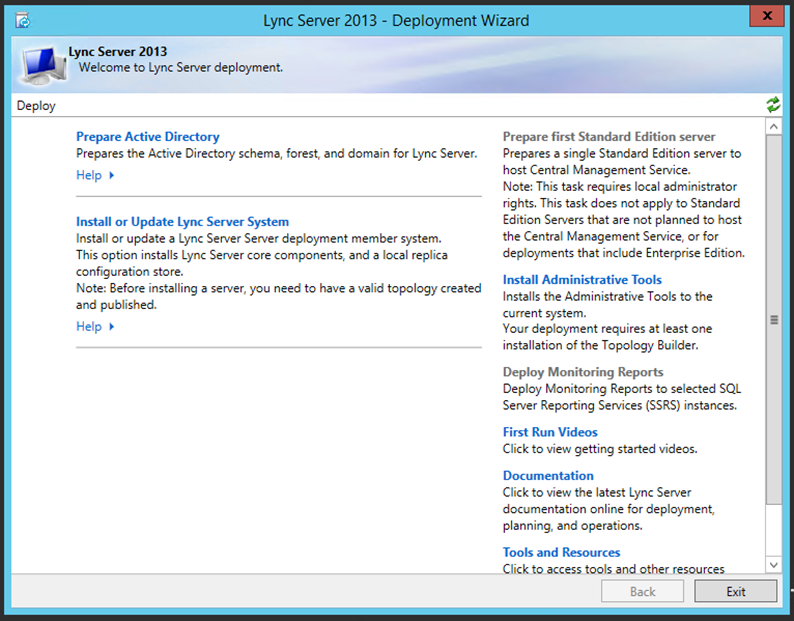Image resolution: width=794 pixels, height=621 pixels.
Task: Click greyed Deploy Monitoring Reports heading
Action: pos(583,372)
